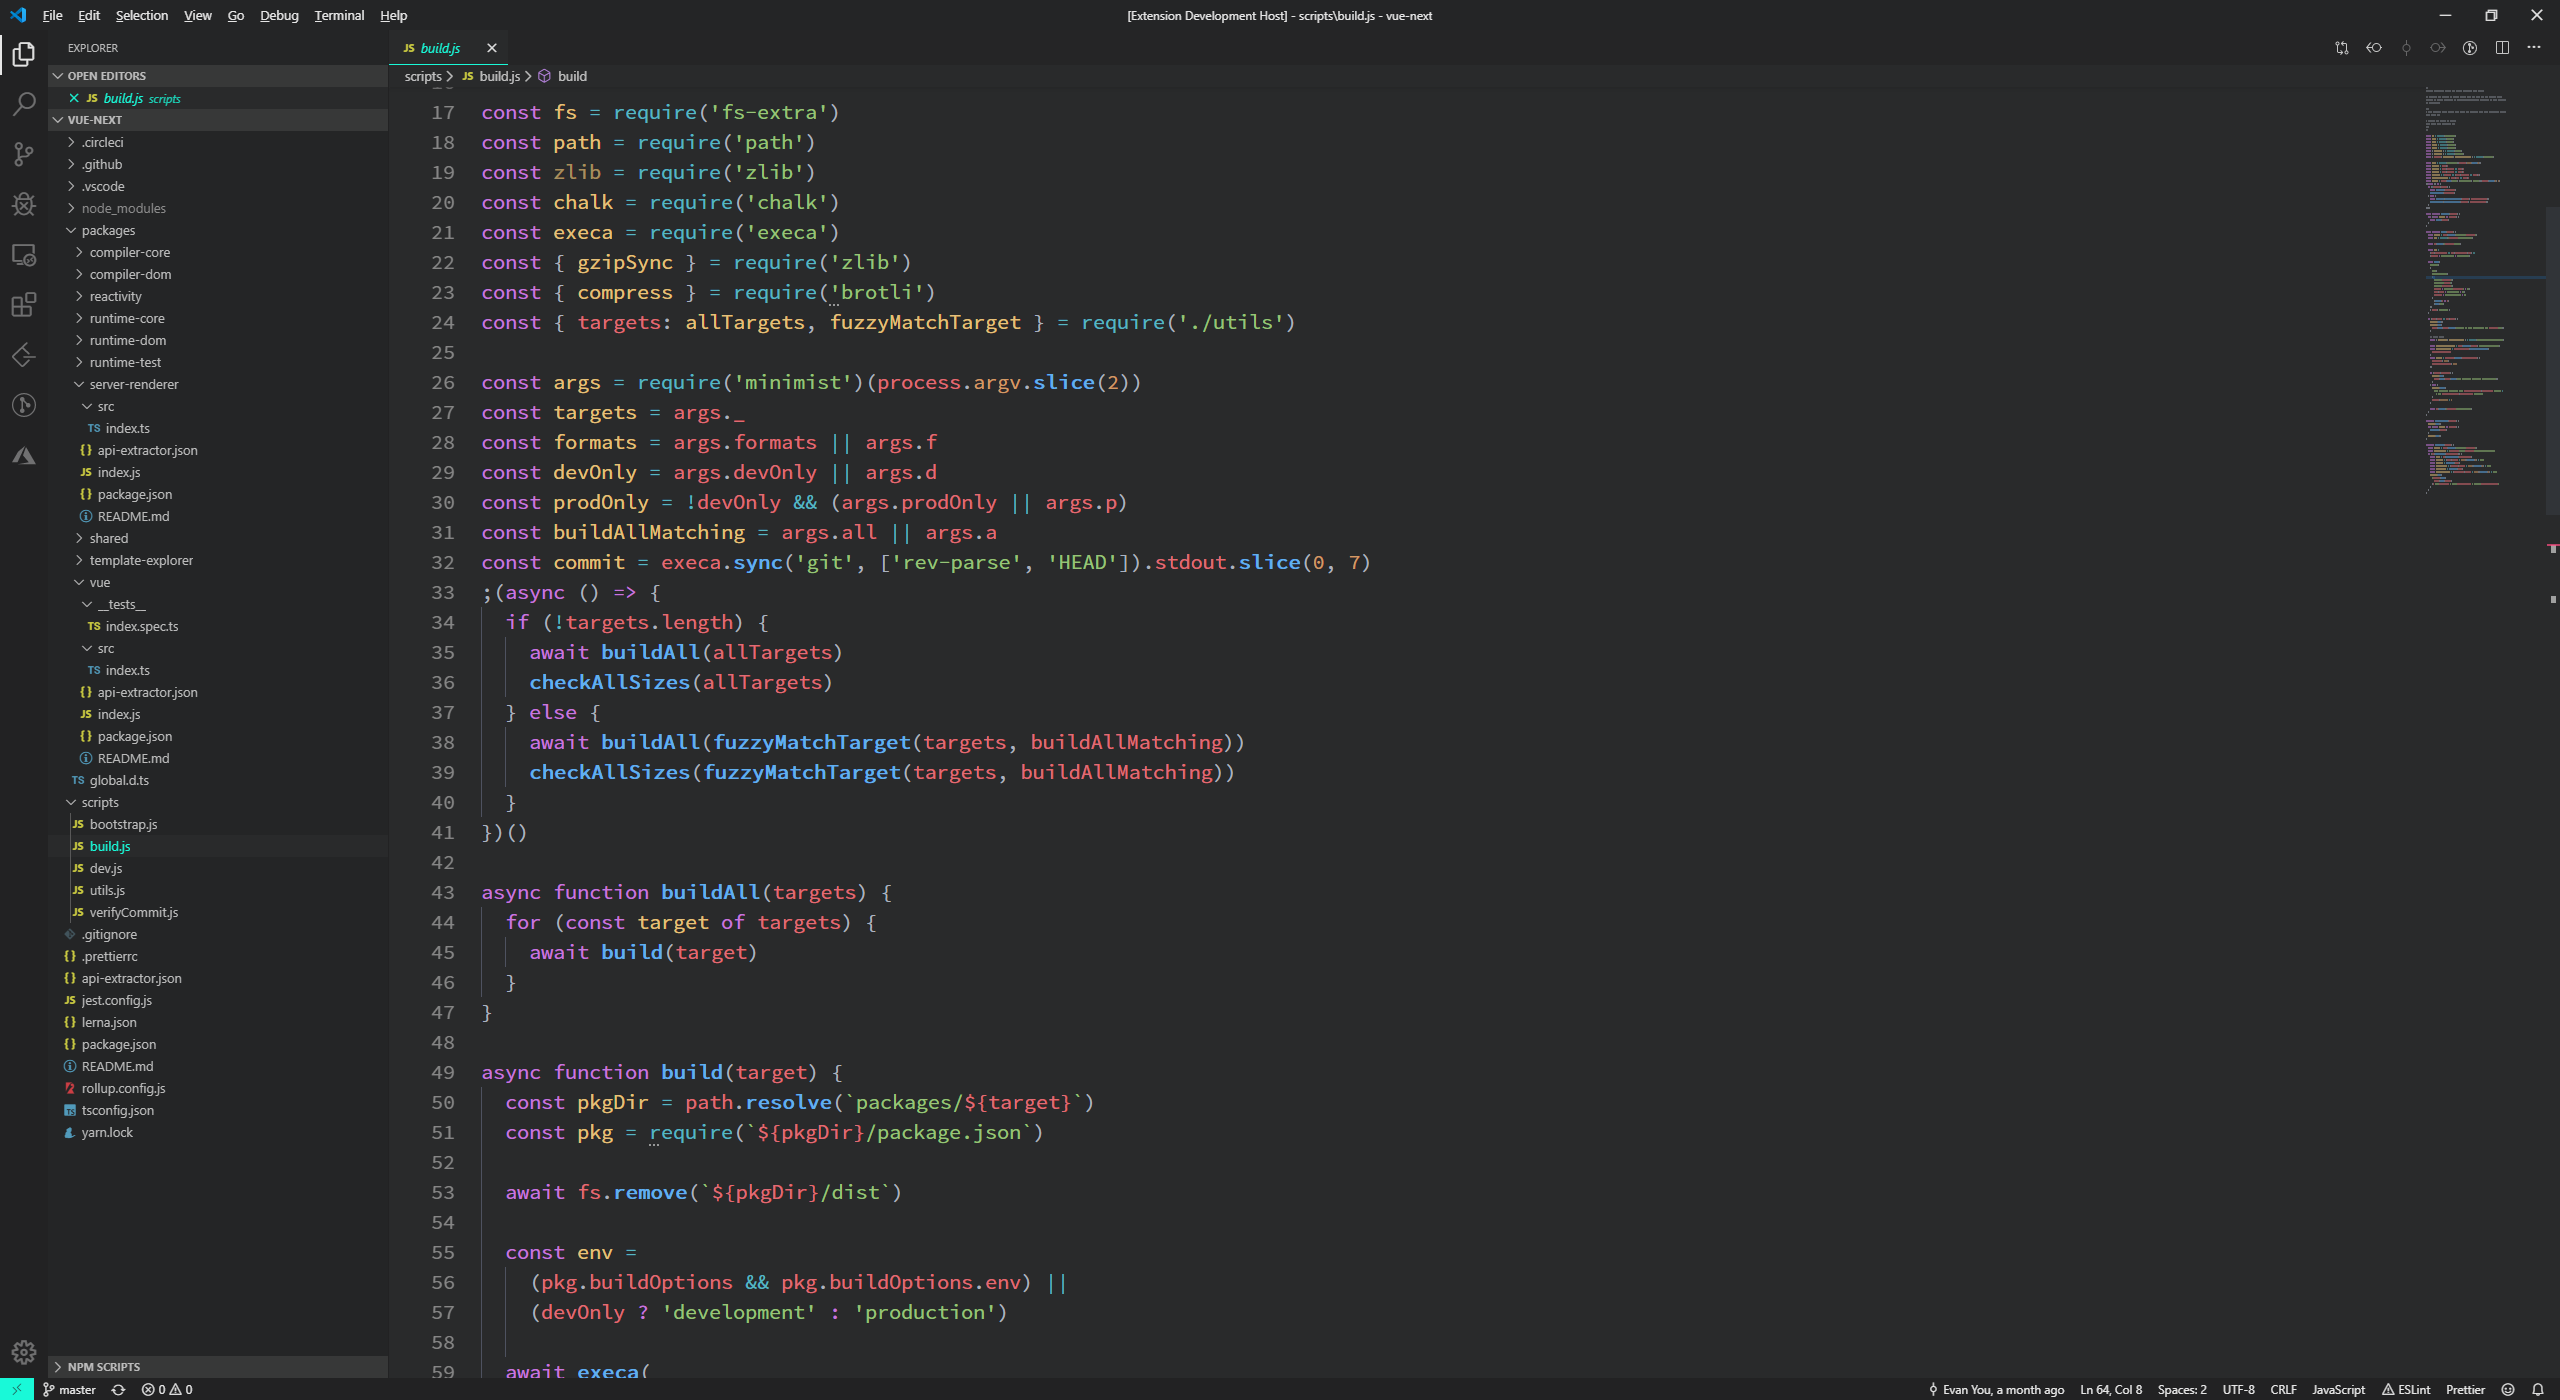Click the notifications bell in status bar

[2538, 1389]
